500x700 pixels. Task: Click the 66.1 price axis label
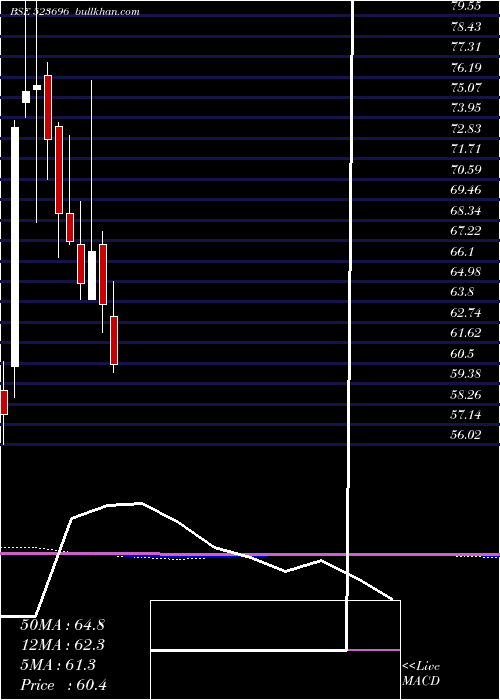point(462,251)
